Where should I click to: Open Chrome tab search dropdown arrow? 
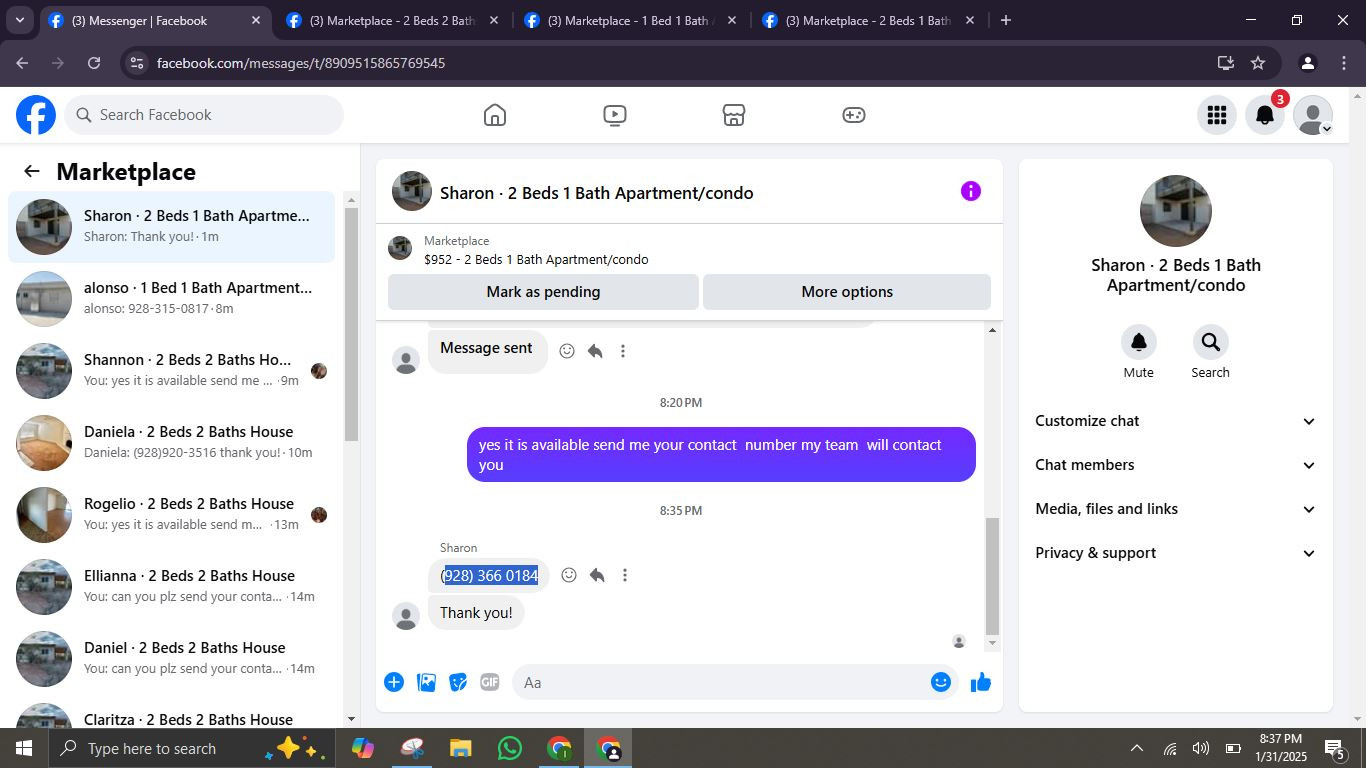click(19, 20)
